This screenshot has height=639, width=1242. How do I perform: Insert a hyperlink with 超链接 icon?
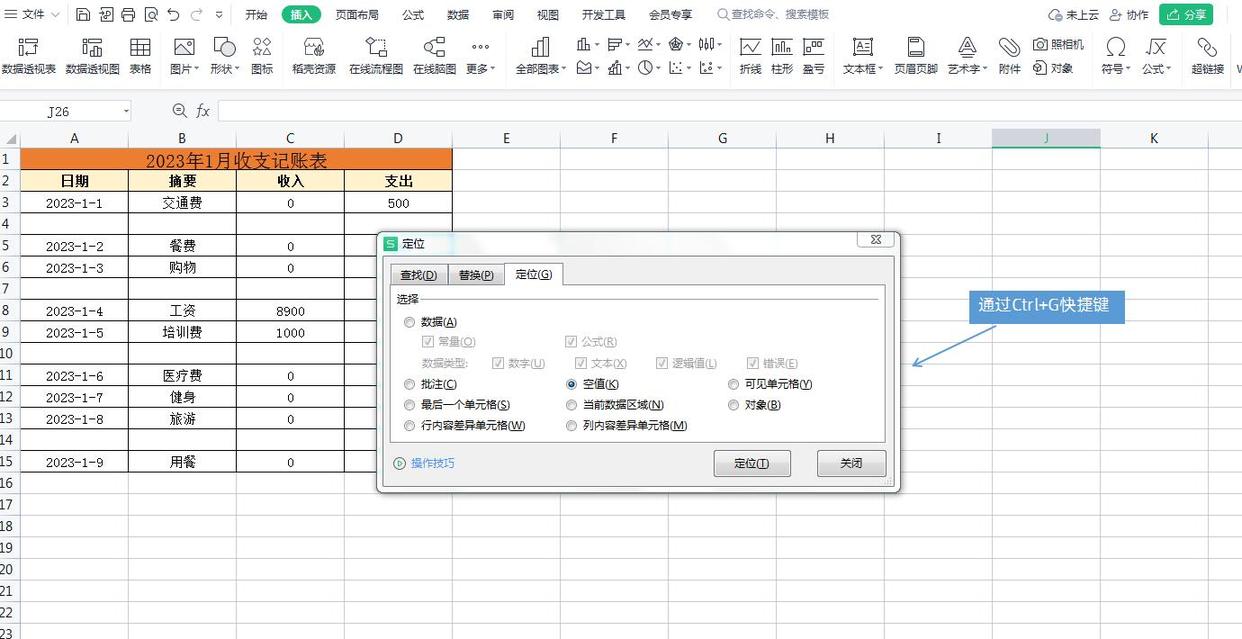(1208, 56)
